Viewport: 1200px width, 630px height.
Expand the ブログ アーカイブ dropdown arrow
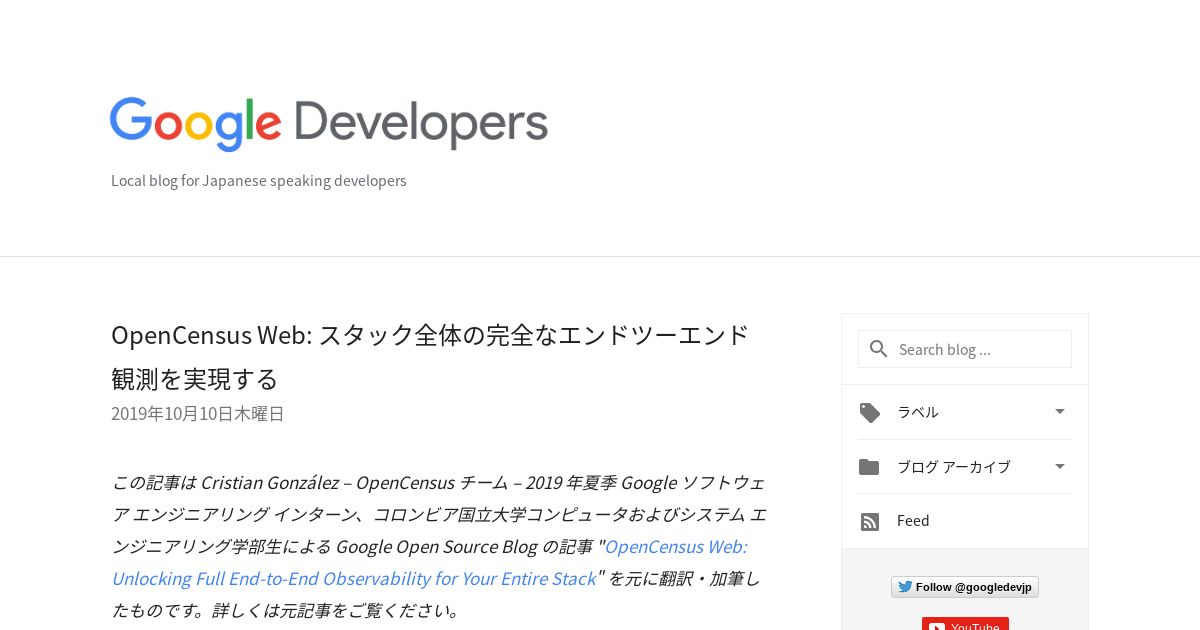(x=1060, y=466)
